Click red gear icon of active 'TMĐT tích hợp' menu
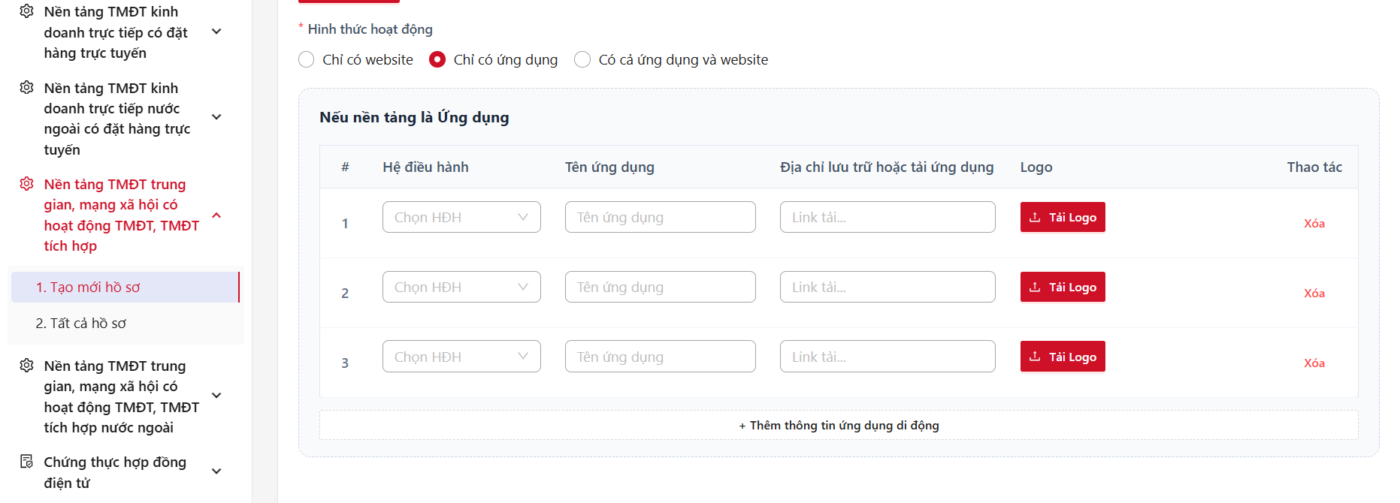 coord(27,184)
